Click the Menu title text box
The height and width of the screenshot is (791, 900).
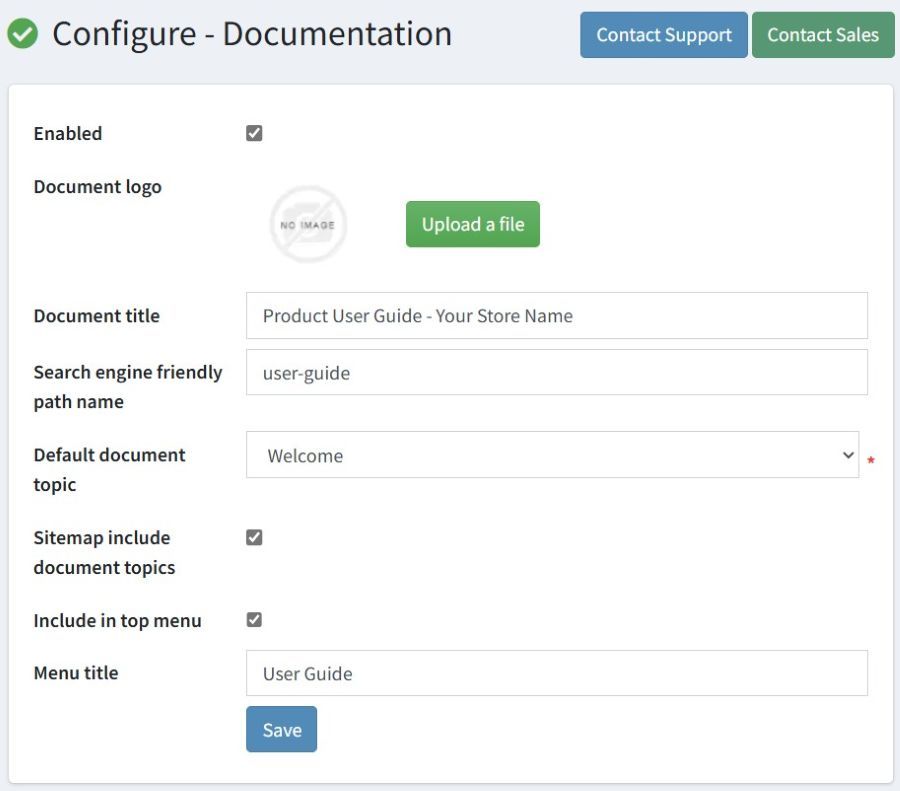556,672
